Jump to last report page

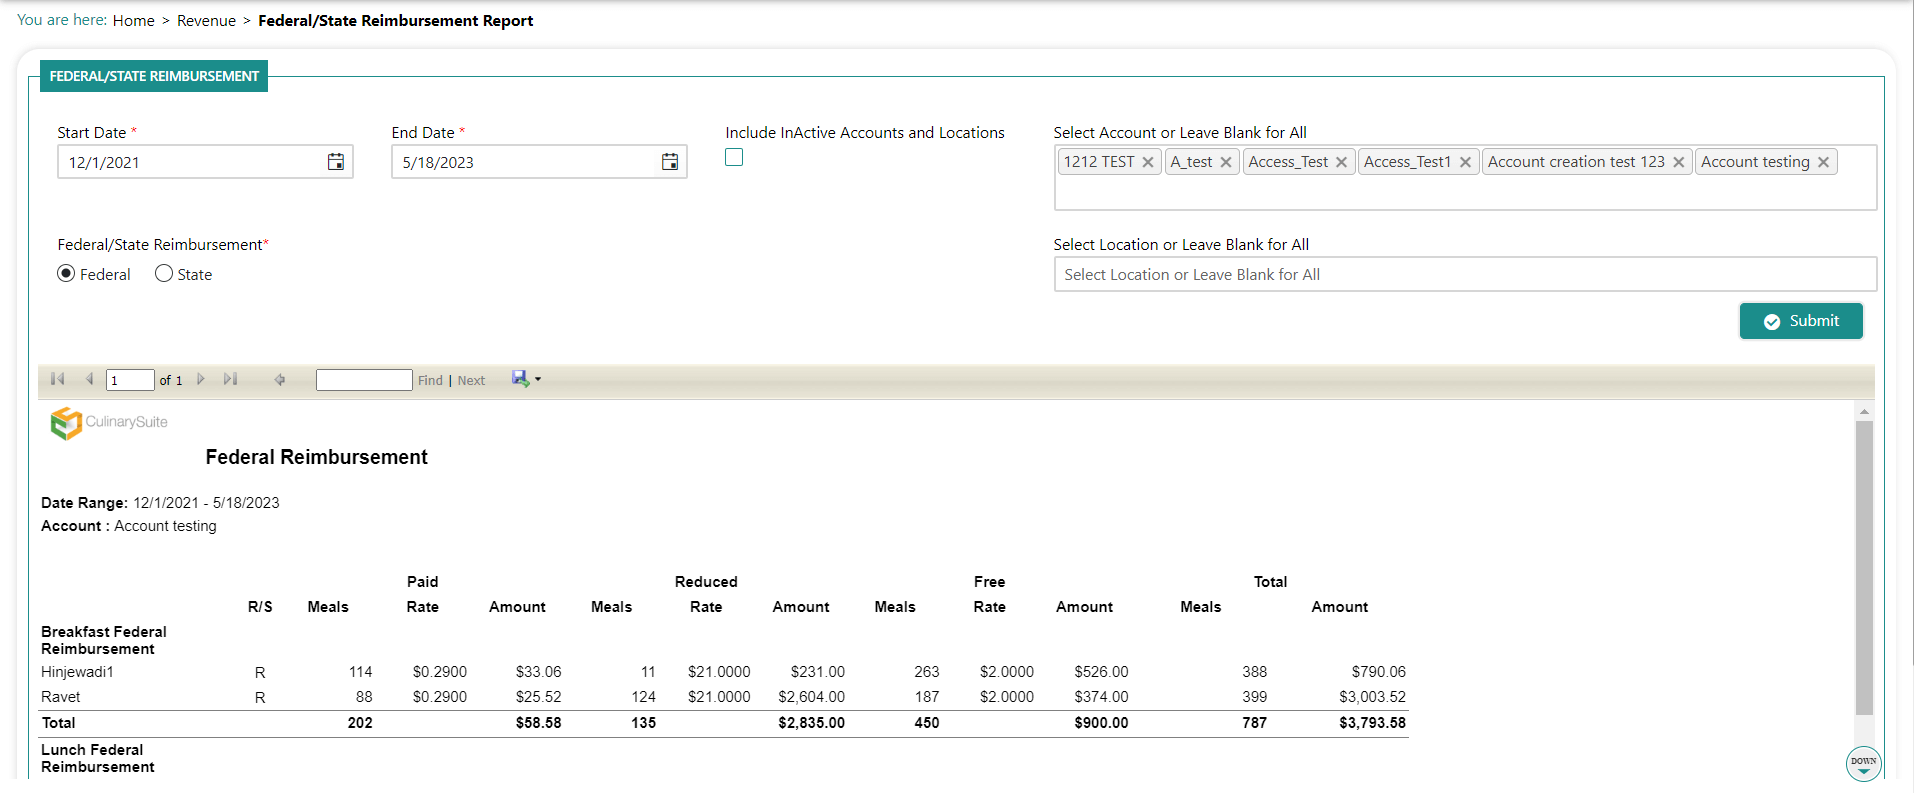[231, 379]
